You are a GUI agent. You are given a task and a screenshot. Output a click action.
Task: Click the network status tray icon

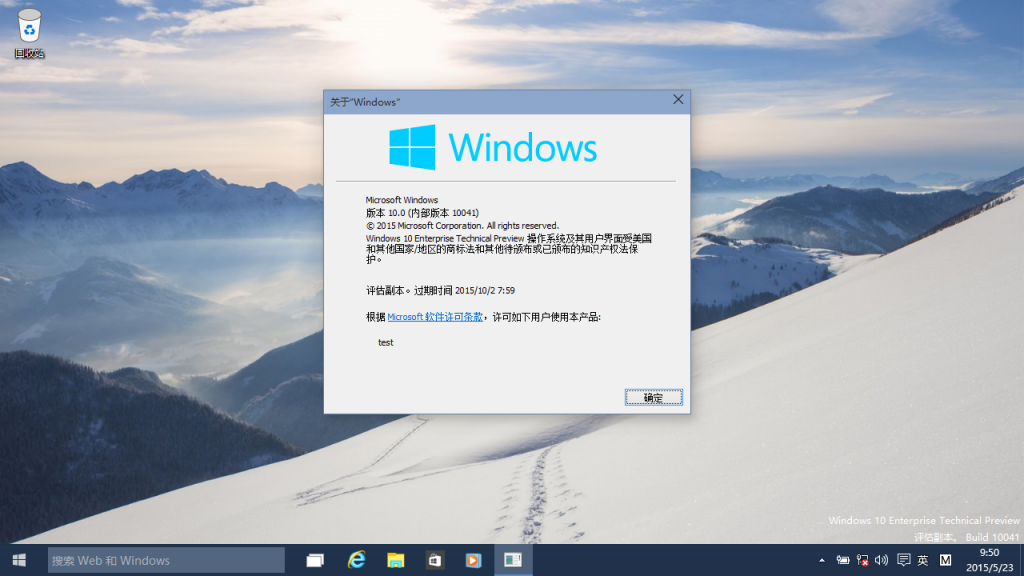tap(862, 560)
